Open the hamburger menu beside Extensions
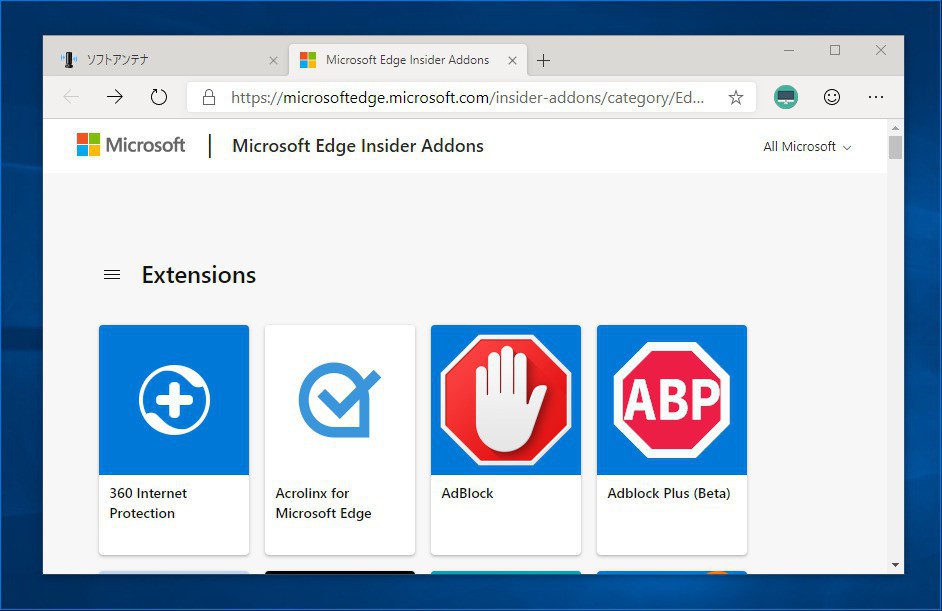 tap(112, 275)
